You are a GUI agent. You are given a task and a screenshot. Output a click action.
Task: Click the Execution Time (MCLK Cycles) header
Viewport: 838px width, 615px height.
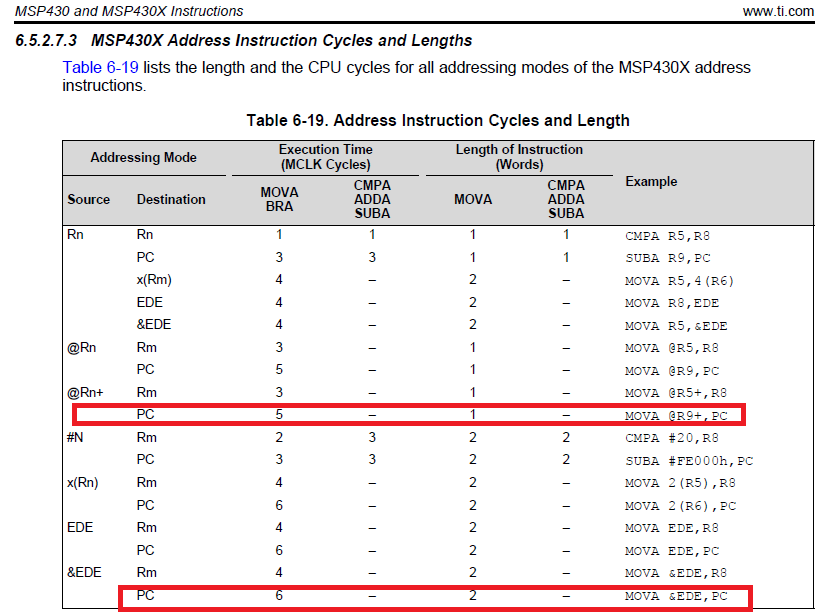325,157
